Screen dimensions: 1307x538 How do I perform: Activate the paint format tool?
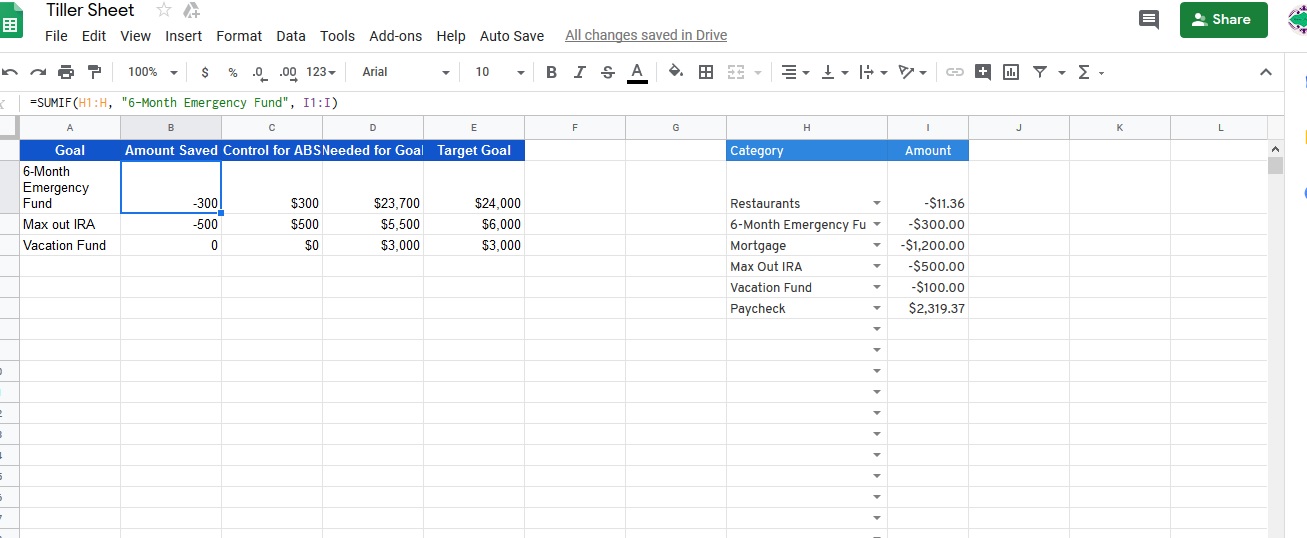tap(94, 72)
